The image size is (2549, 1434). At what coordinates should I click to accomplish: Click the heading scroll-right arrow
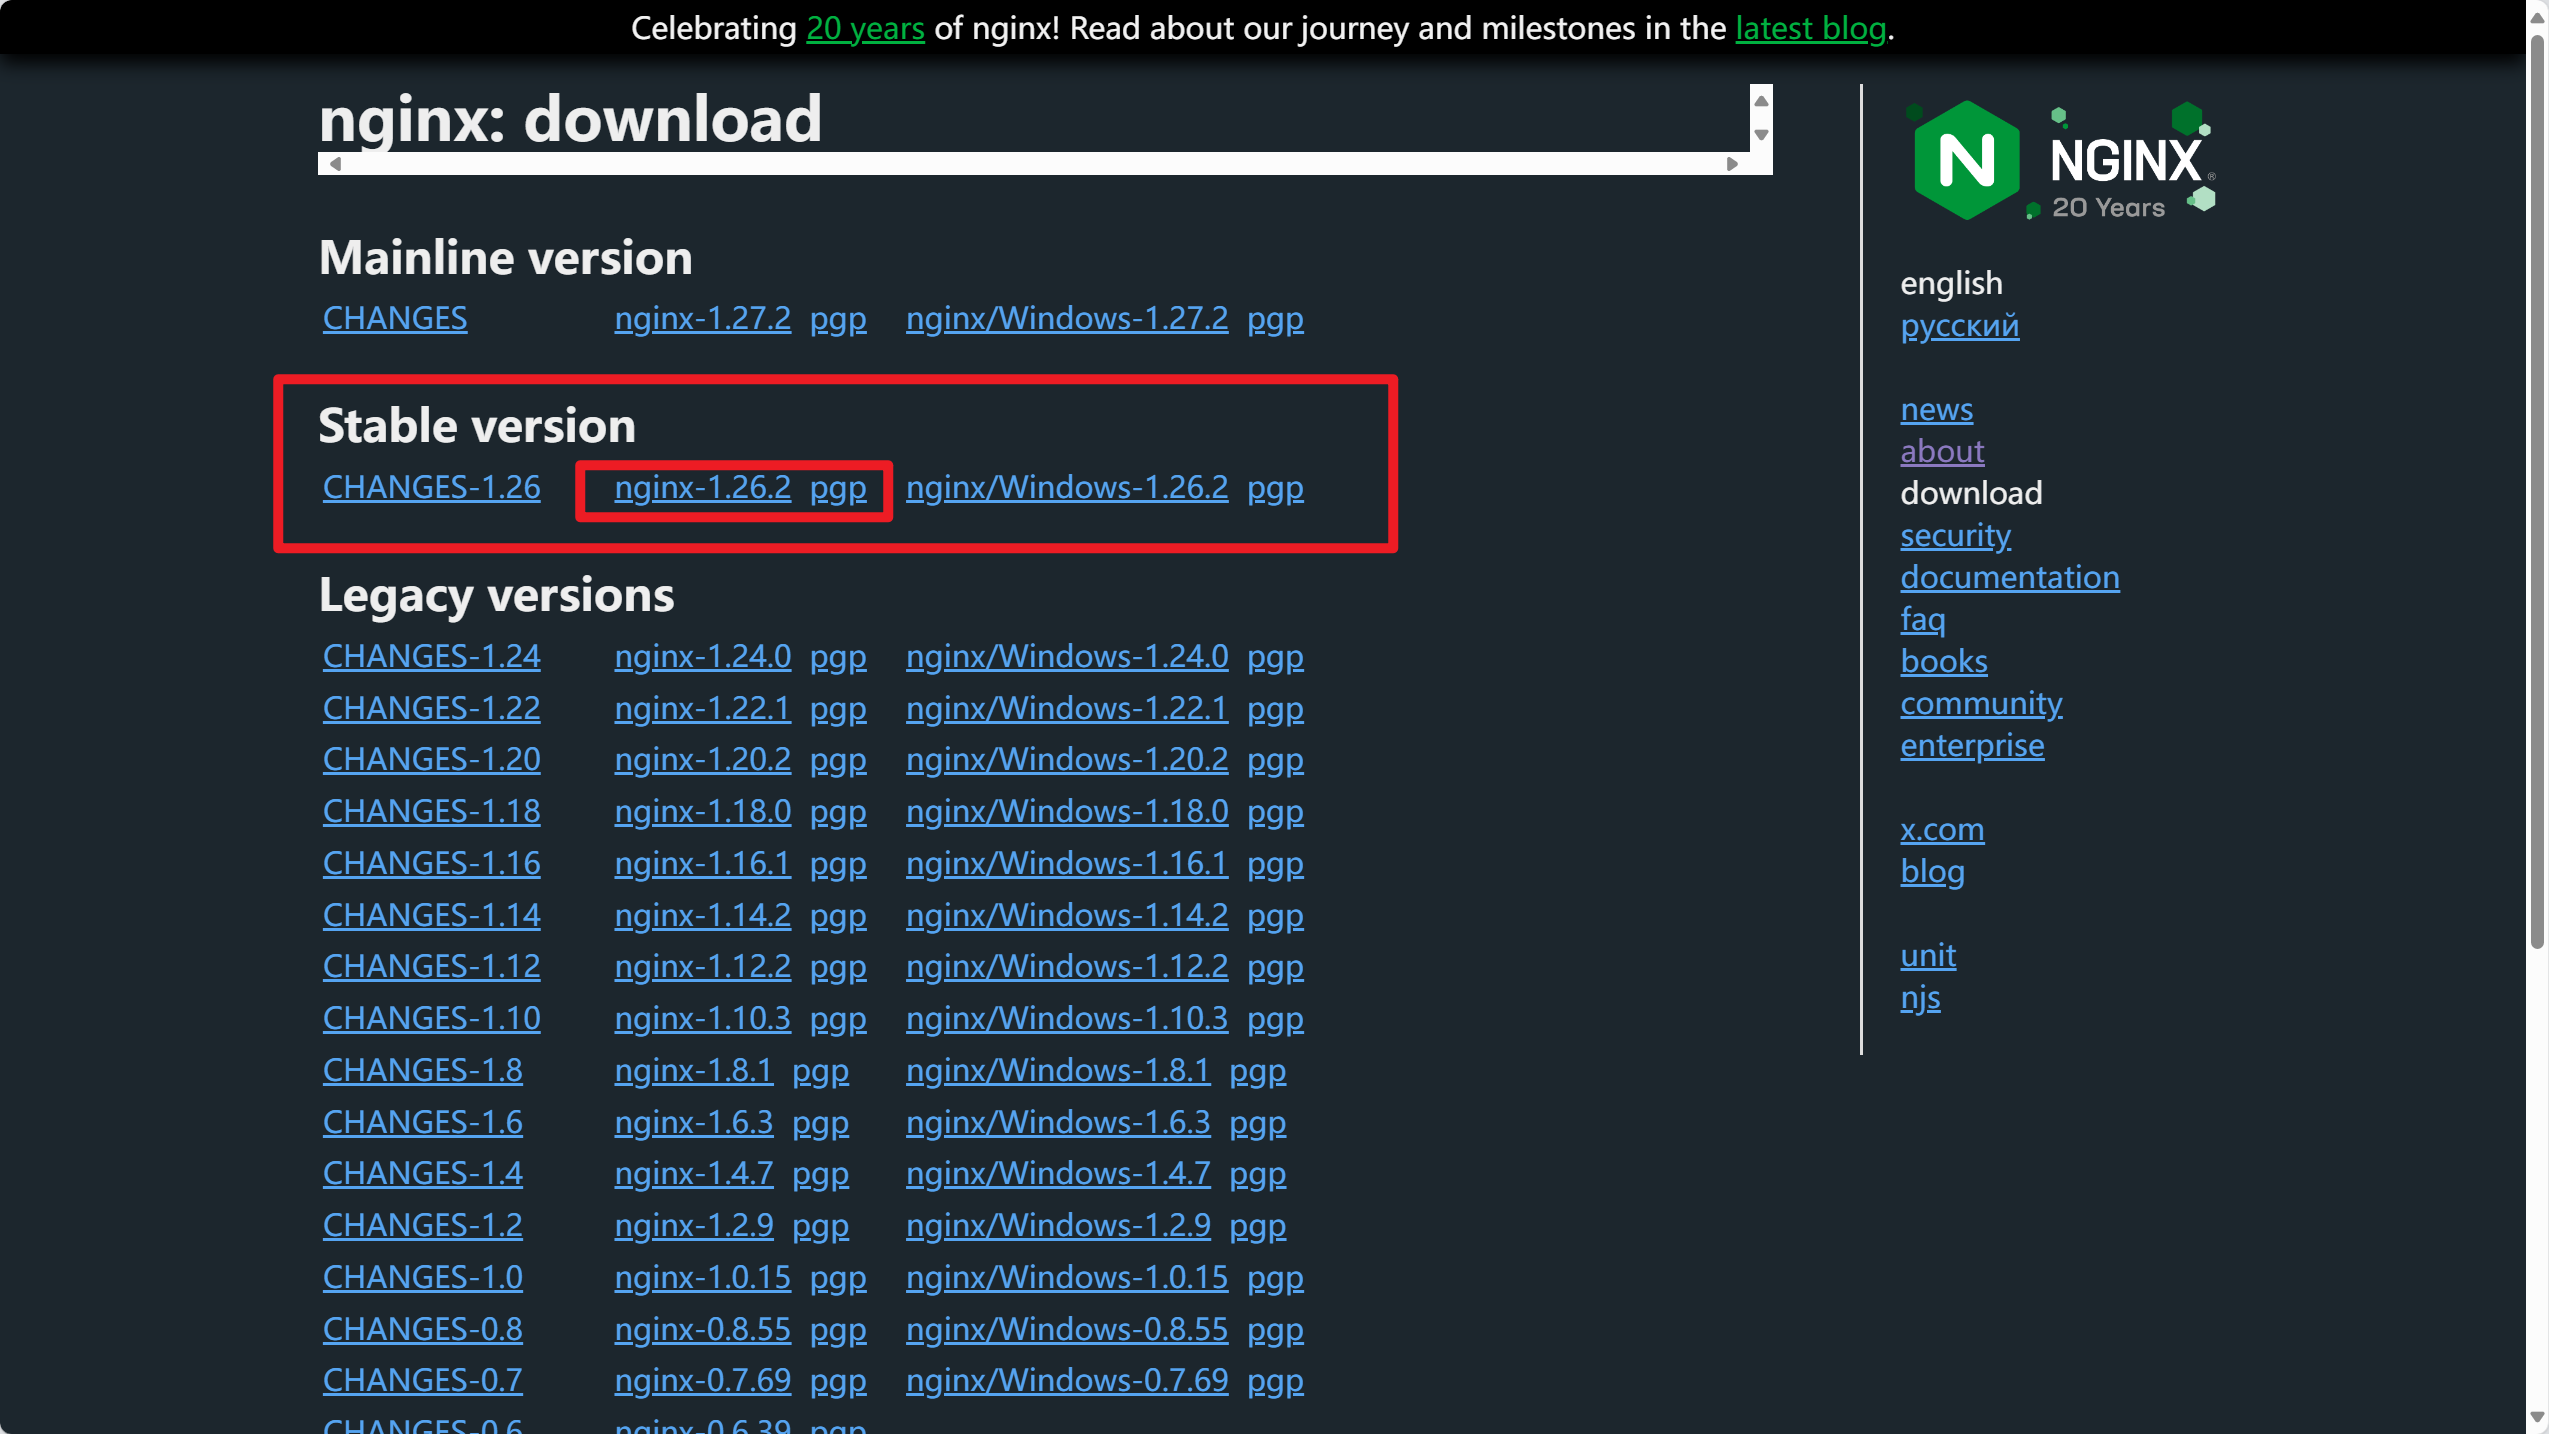point(1732,164)
